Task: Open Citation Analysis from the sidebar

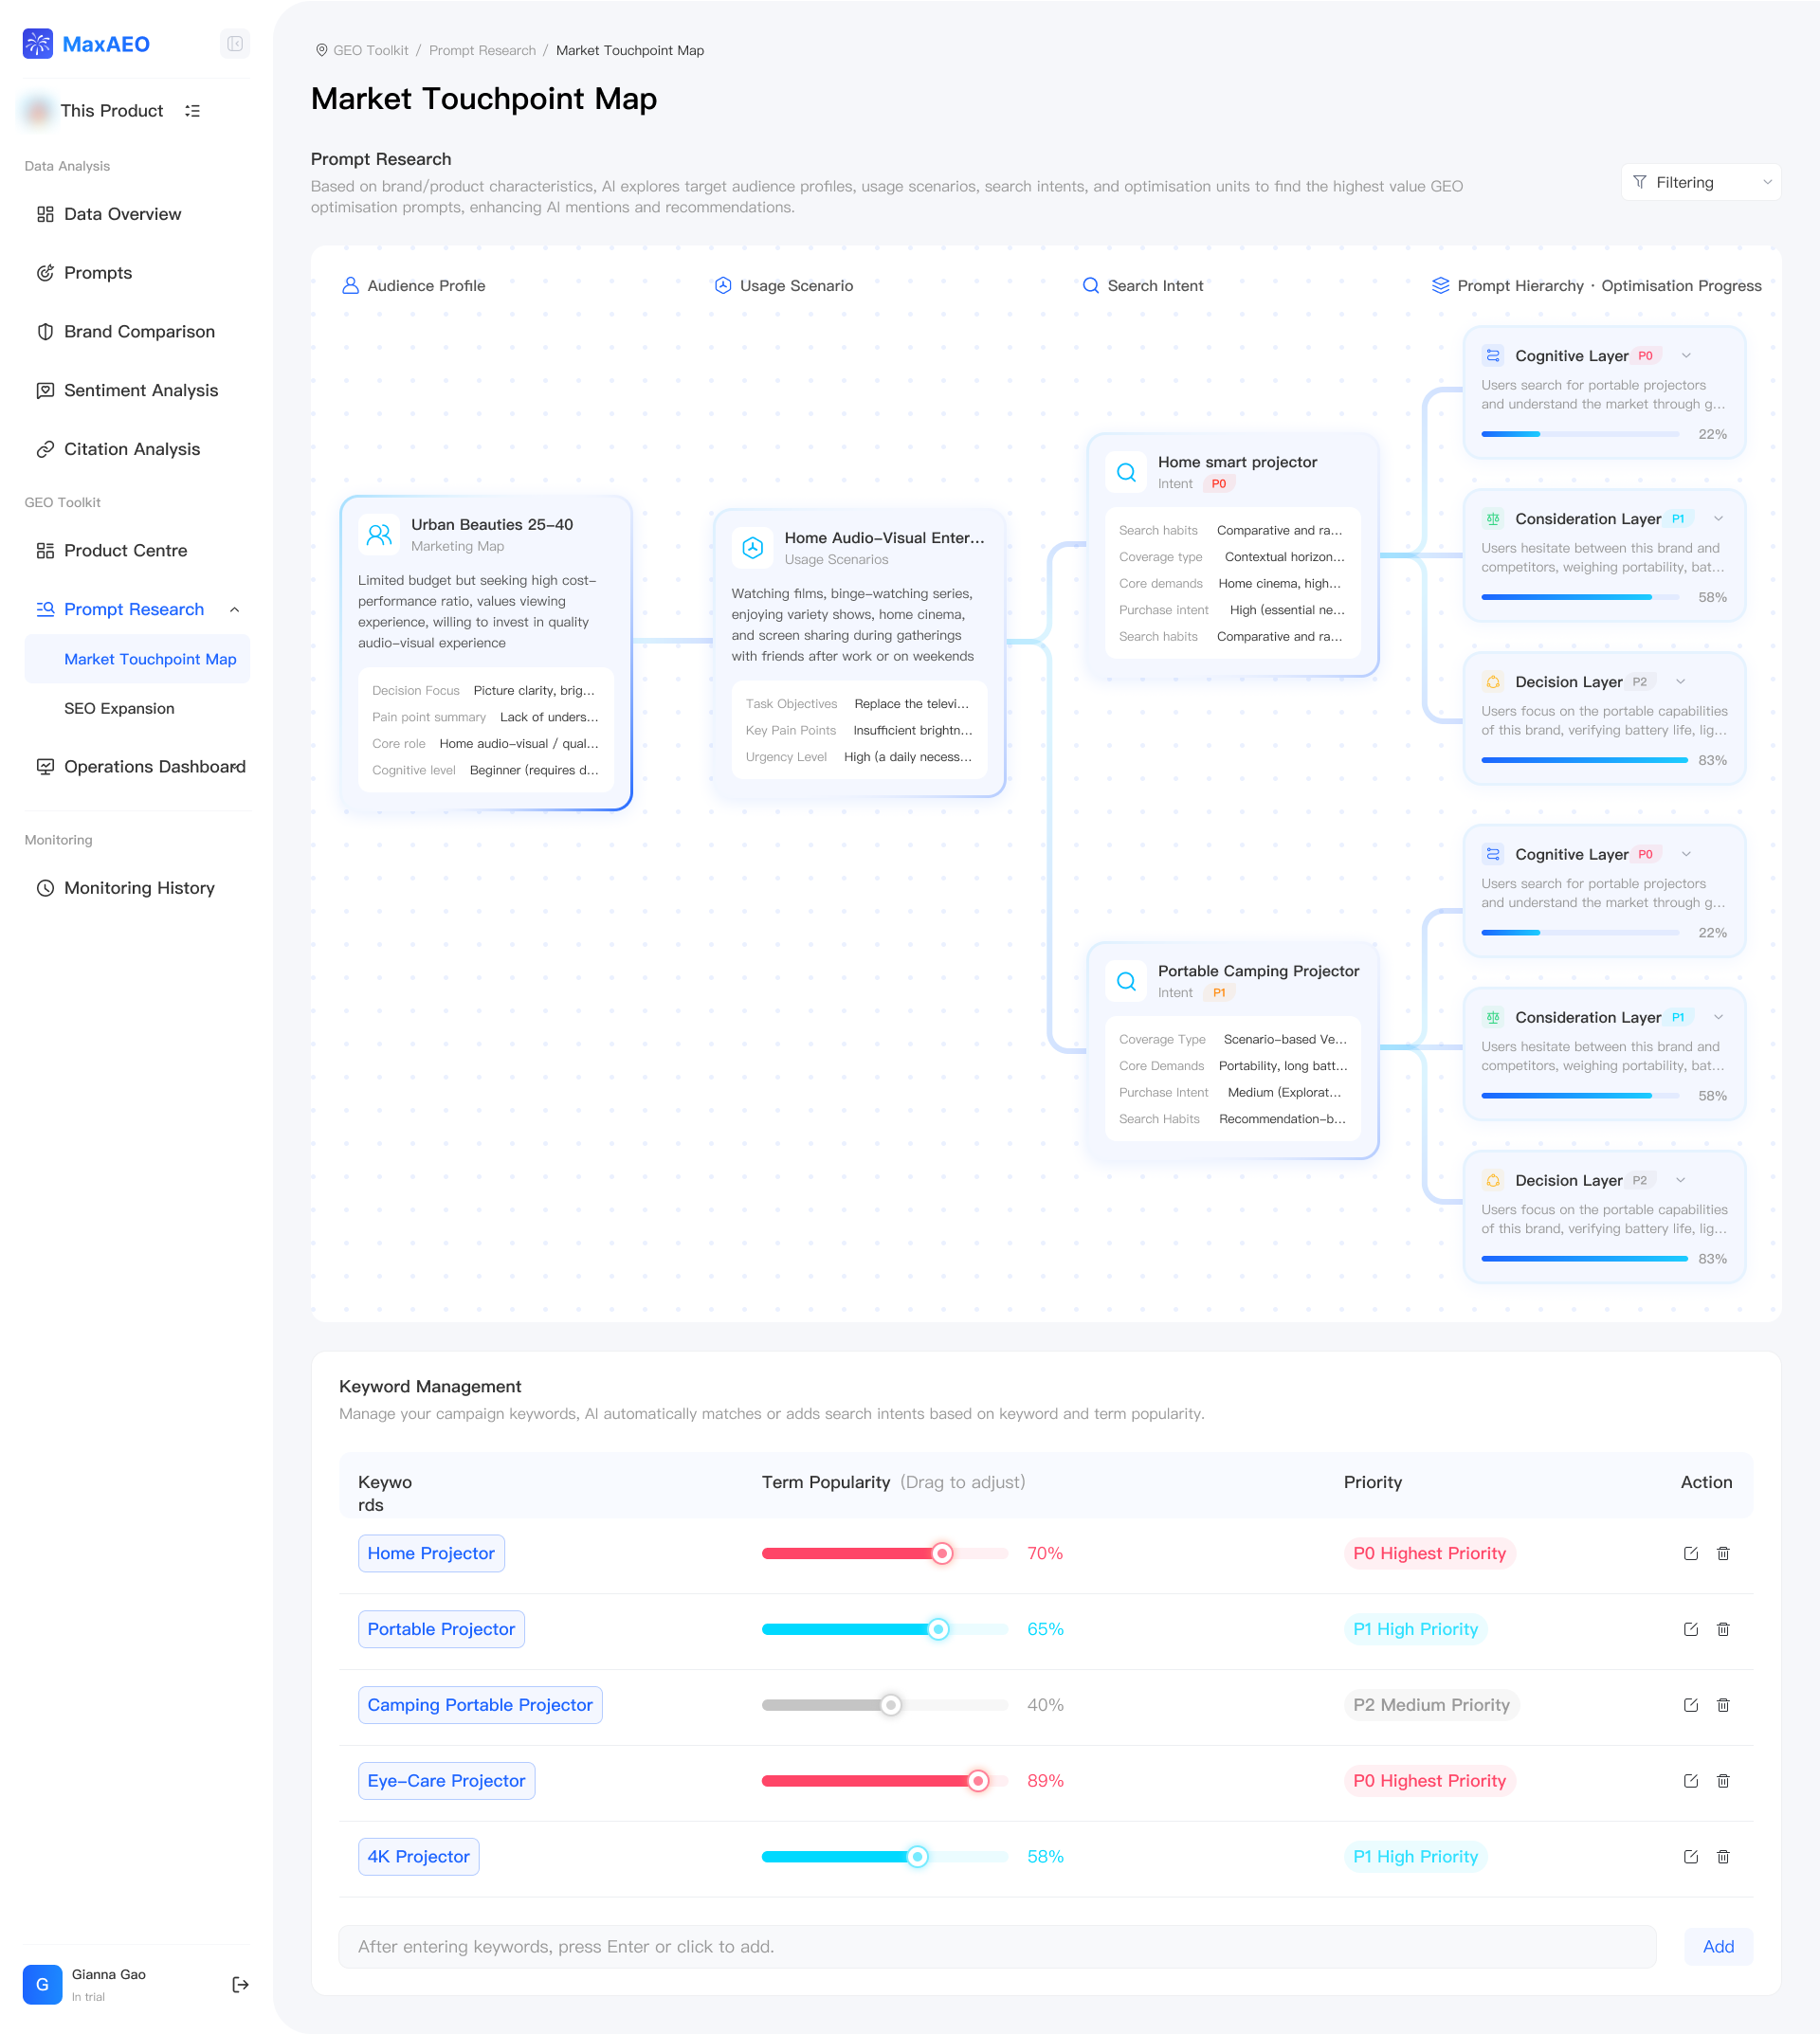Action: pos(132,449)
